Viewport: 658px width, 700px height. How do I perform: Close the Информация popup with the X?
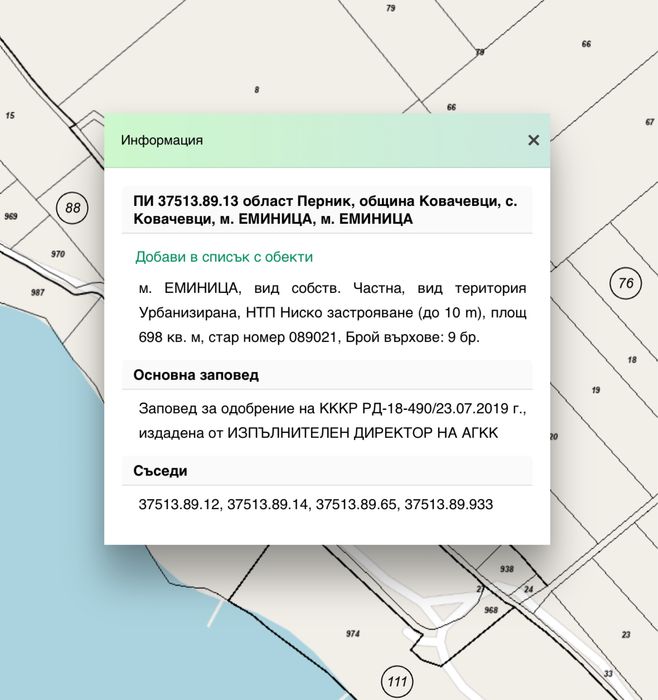click(x=533, y=140)
